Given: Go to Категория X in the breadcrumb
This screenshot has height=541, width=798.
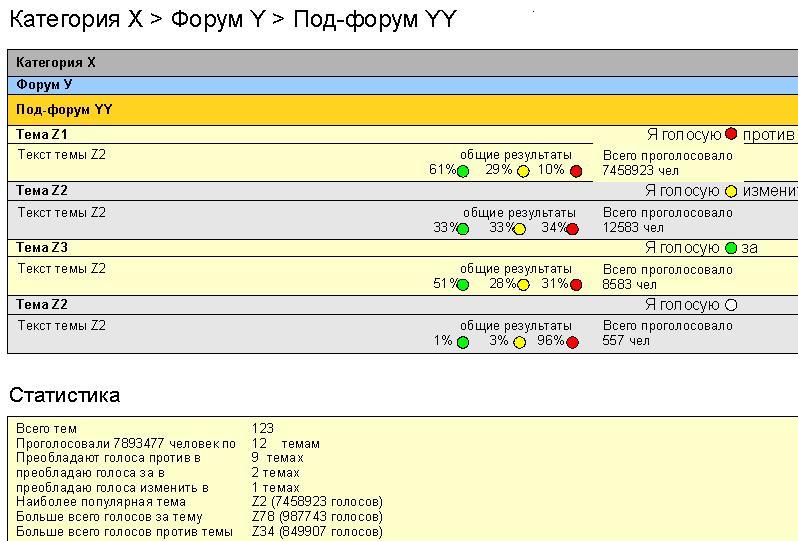Looking at the screenshot, I should [76, 20].
